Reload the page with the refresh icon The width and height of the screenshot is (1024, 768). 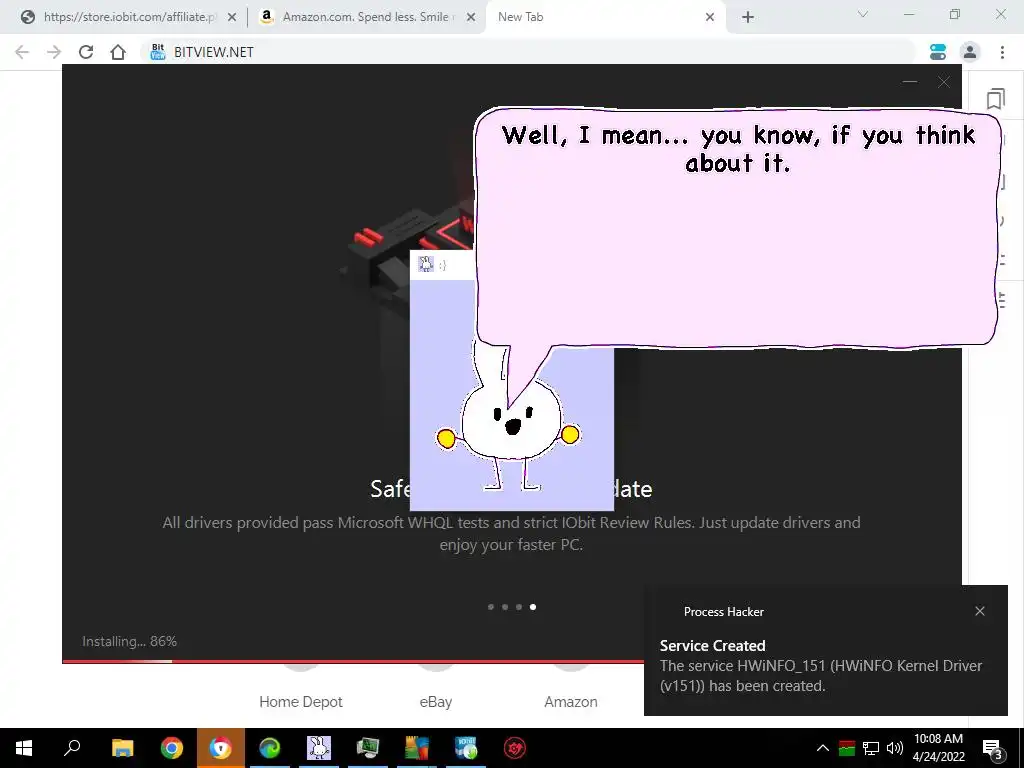[86, 52]
